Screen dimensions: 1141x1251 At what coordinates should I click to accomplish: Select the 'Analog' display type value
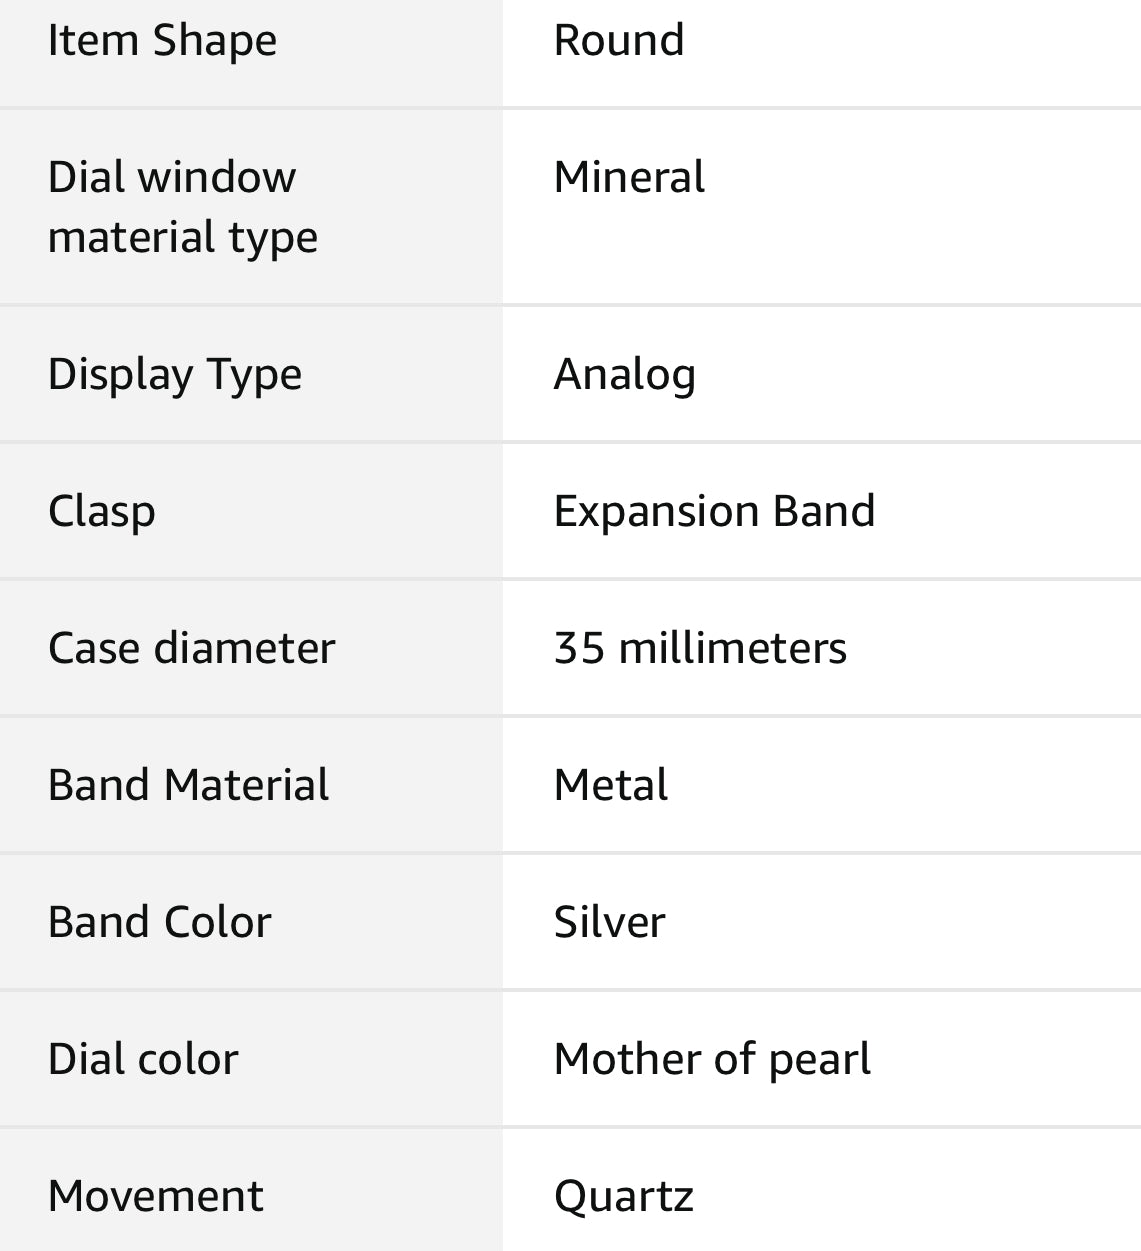pyautogui.click(x=625, y=375)
